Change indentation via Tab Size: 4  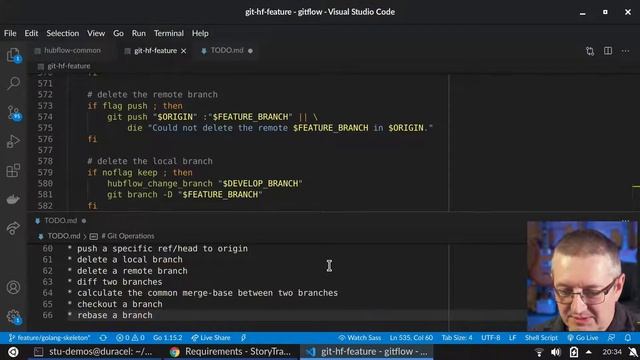click(x=457, y=338)
